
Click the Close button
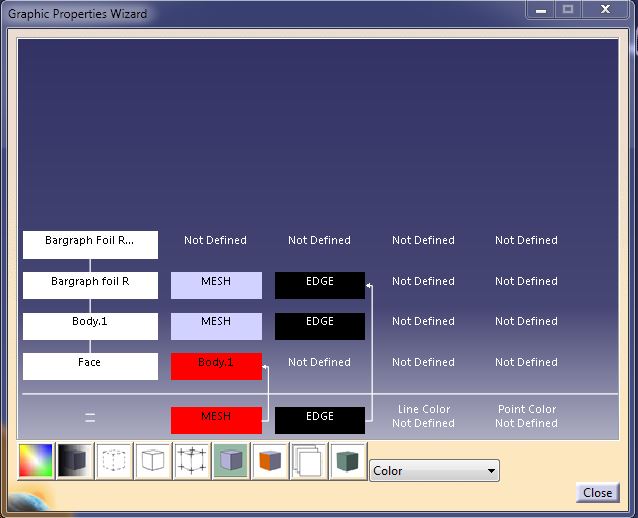tap(597, 493)
